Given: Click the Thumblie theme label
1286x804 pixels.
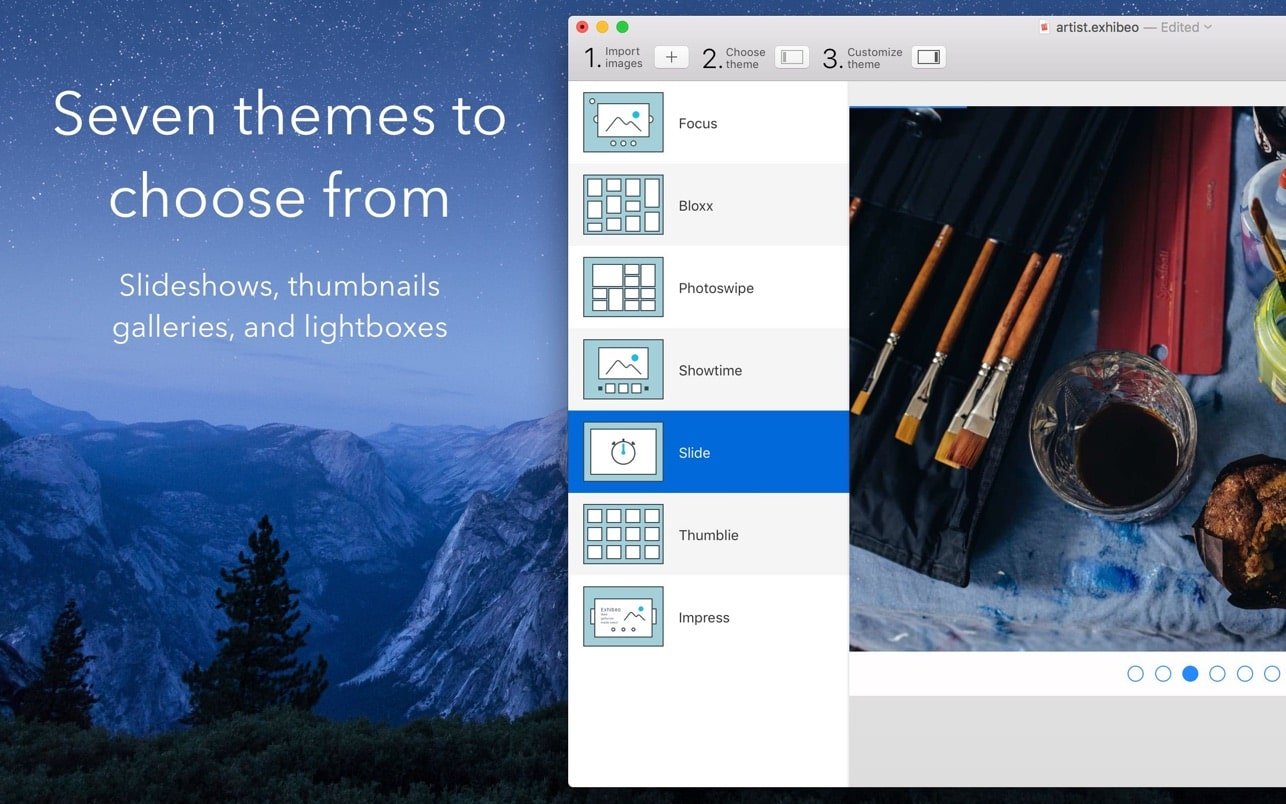Looking at the screenshot, I should coord(708,535).
